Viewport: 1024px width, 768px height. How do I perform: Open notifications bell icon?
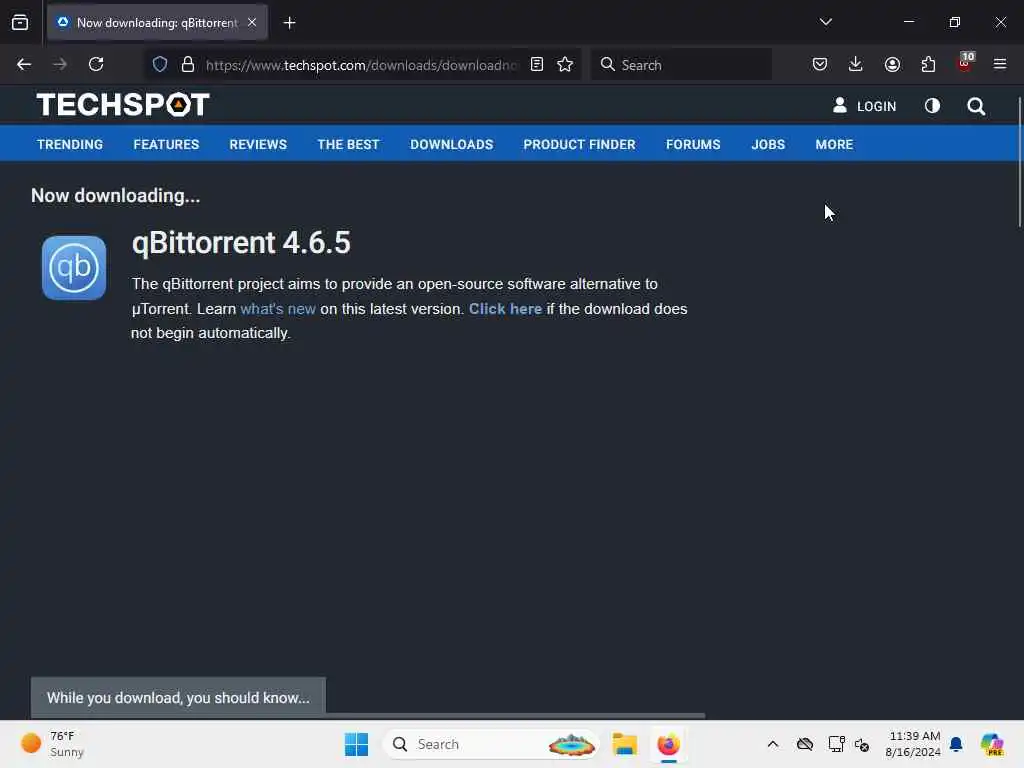tap(956, 744)
